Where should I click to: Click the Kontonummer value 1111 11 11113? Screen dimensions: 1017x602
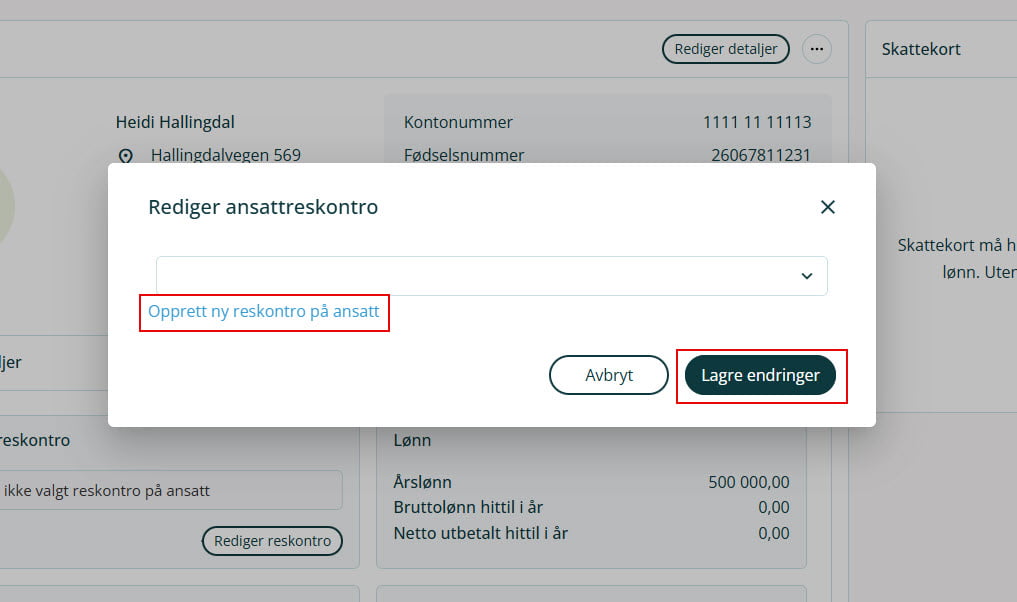coord(756,122)
